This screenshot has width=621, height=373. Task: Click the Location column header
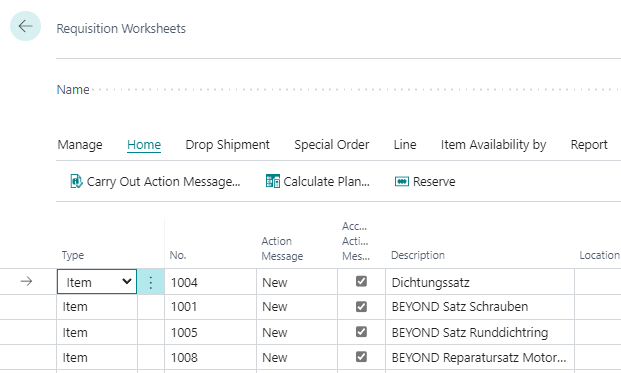[600, 255]
